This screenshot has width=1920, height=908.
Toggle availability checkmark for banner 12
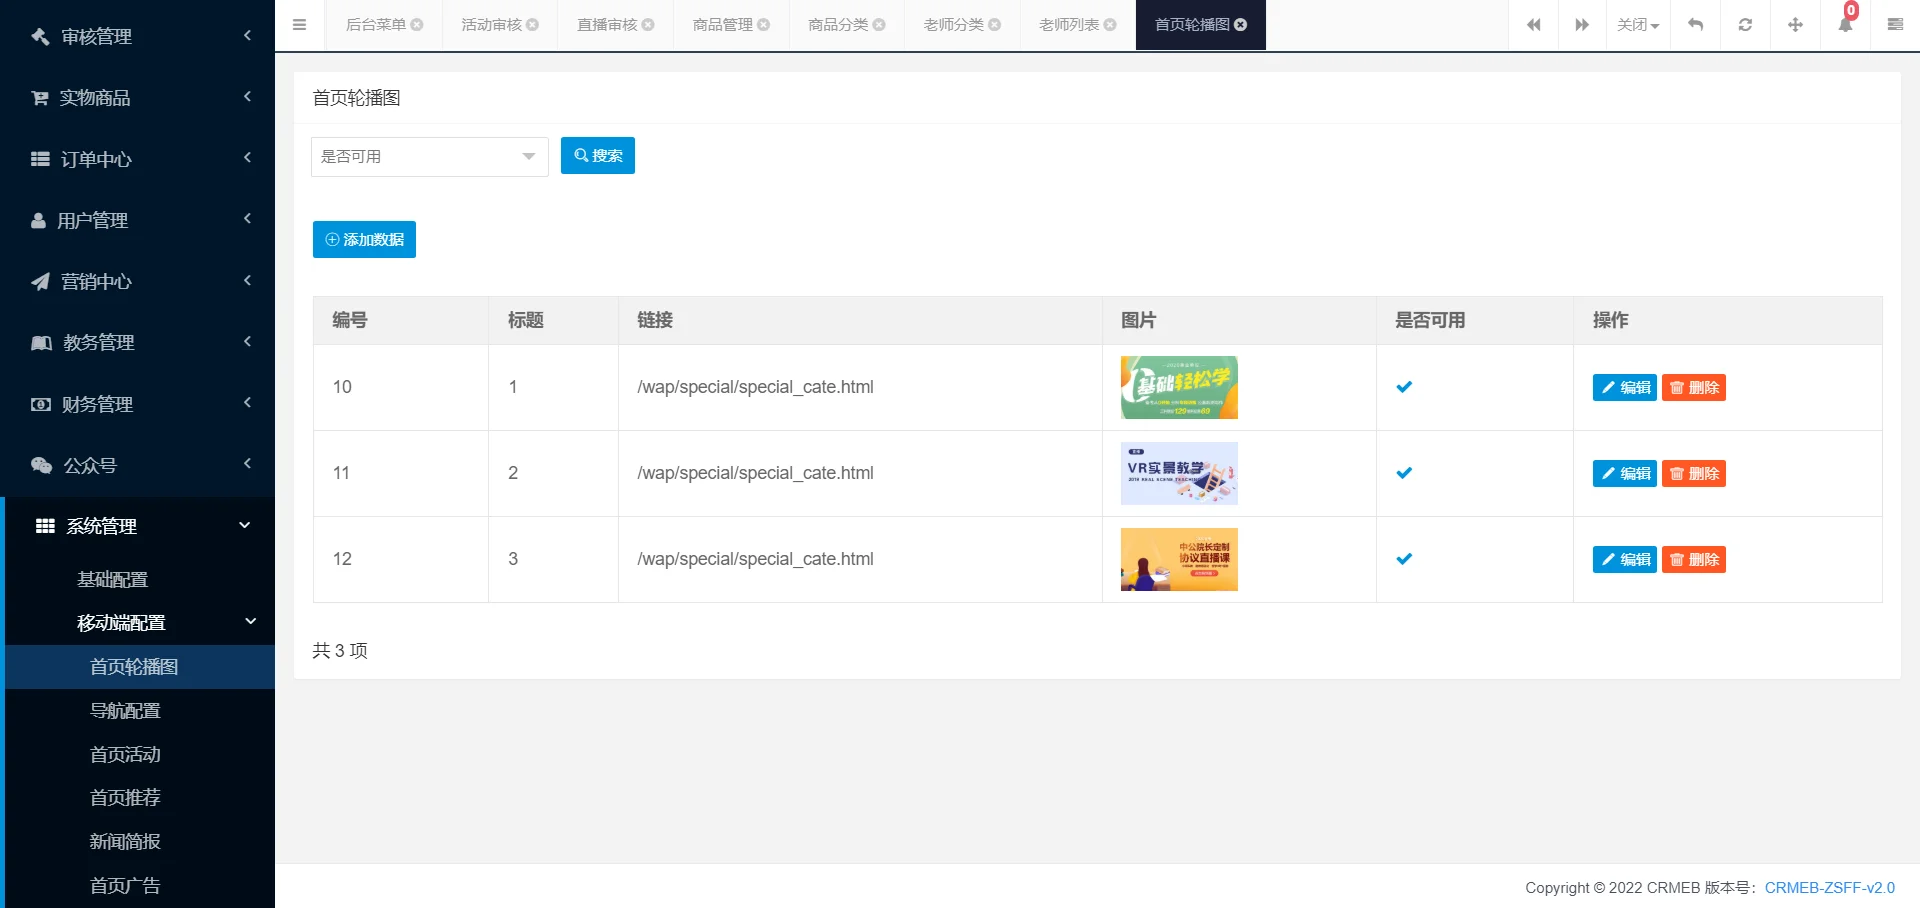pos(1404,559)
